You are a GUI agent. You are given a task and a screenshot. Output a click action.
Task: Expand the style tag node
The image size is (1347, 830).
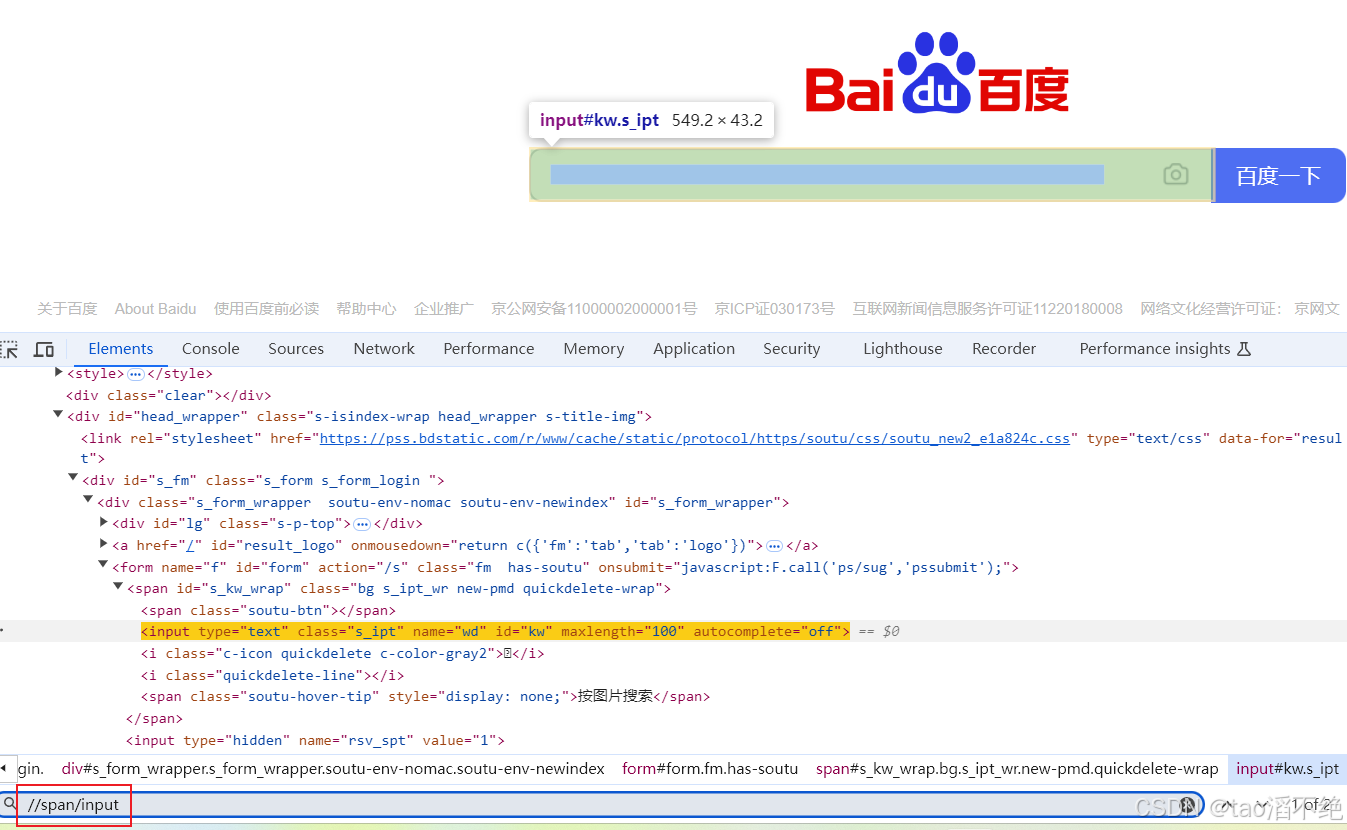(x=59, y=373)
